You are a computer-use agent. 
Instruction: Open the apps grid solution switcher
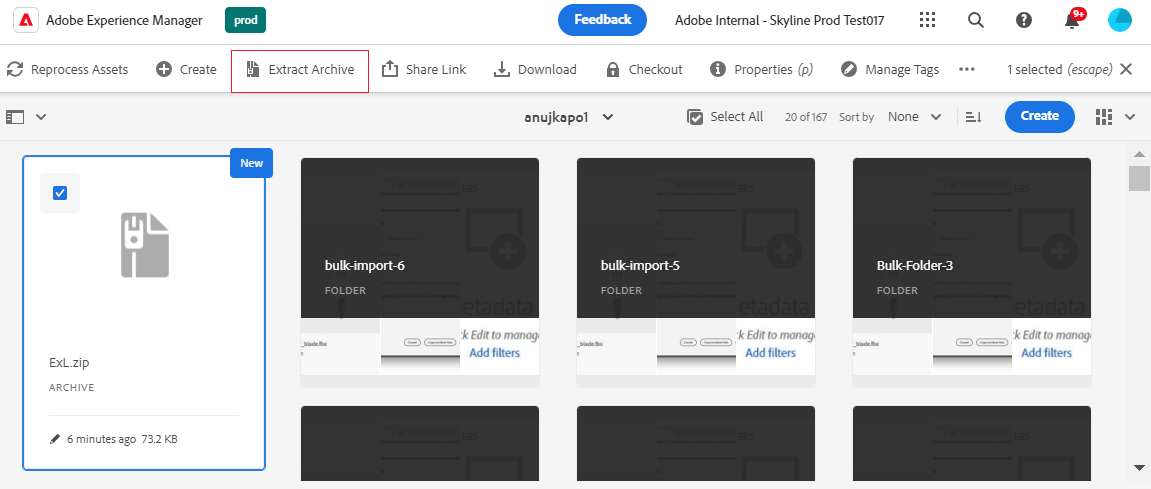pos(928,20)
